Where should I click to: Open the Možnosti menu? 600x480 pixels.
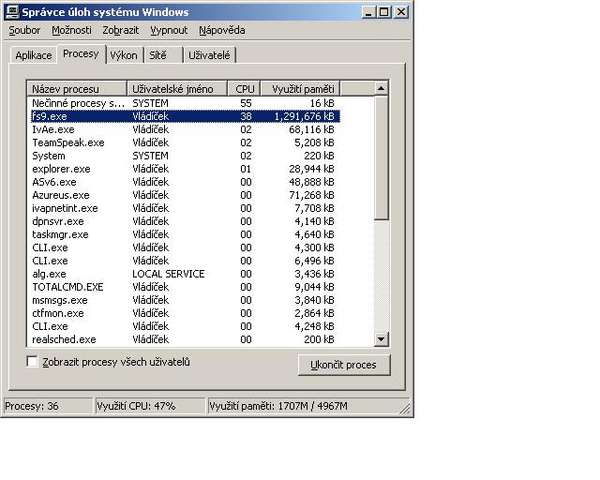pos(72,30)
